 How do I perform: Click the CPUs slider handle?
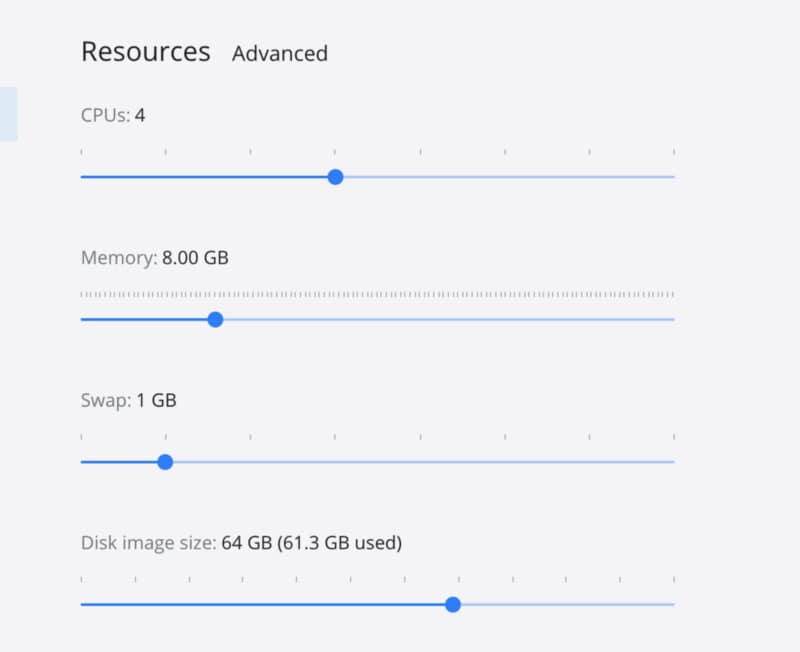[335, 177]
